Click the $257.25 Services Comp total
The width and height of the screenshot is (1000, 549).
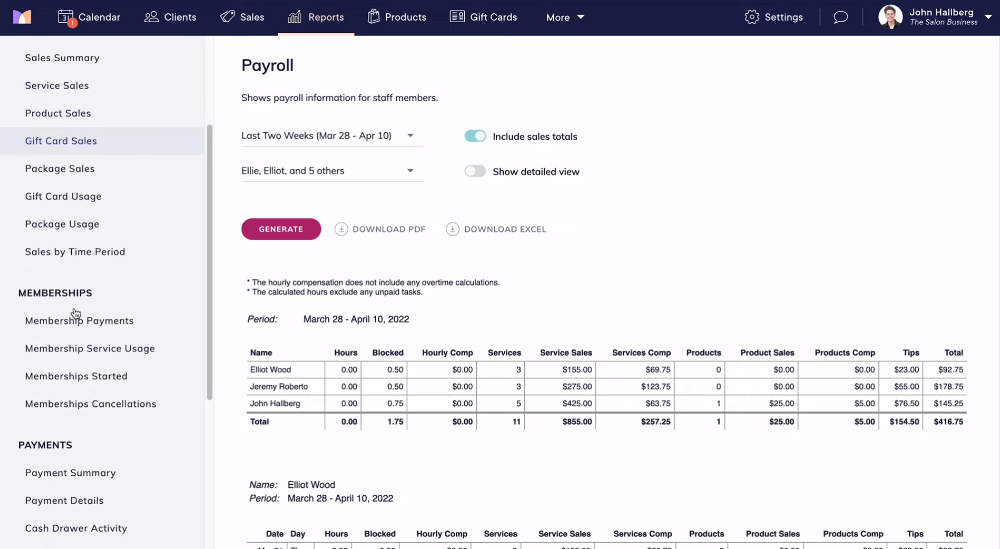656,422
